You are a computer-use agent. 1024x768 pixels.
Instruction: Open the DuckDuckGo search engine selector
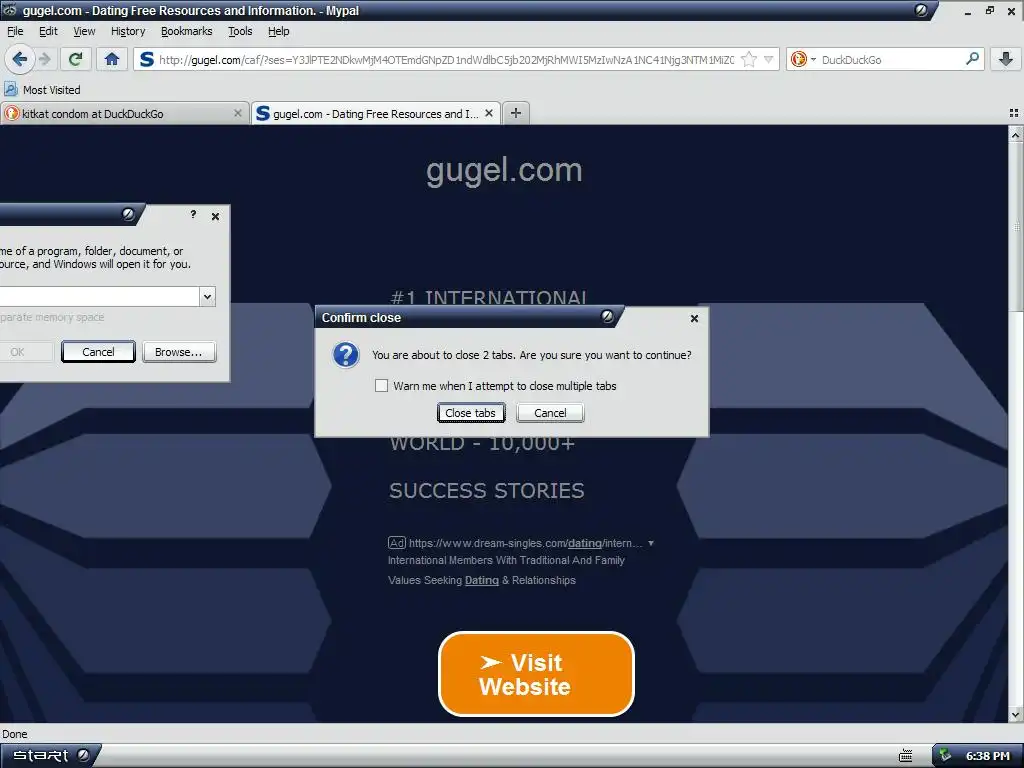(803, 59)
